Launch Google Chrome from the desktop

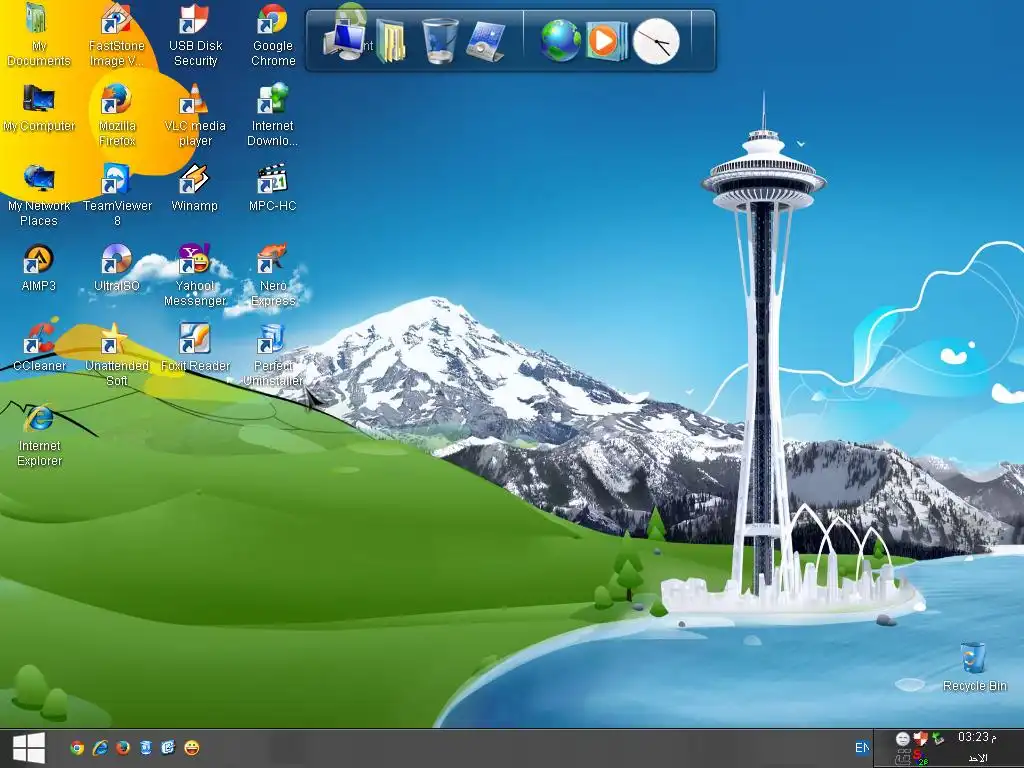tap(273, 34)
